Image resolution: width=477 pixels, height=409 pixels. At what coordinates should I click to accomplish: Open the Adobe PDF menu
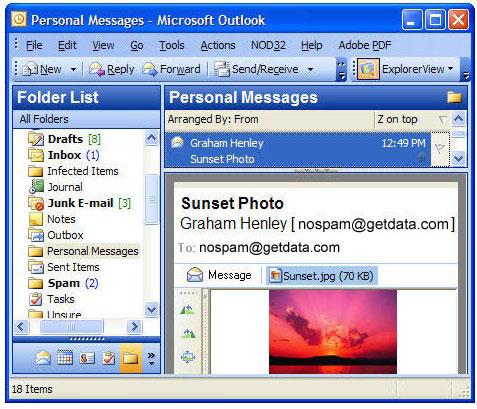[x=365, y=45]
